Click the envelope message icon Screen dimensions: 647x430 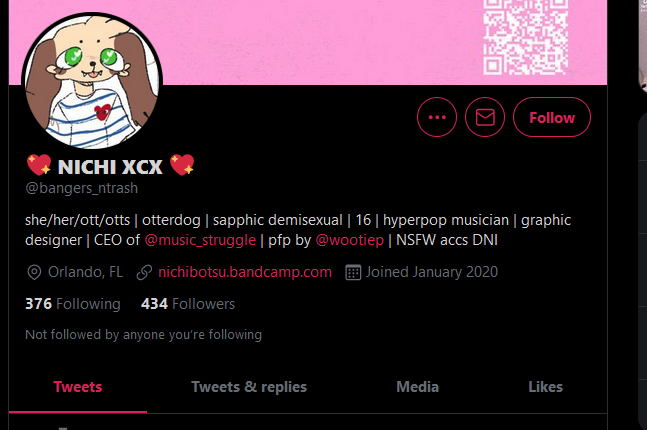pyautogui.click(x=485, y=117)
